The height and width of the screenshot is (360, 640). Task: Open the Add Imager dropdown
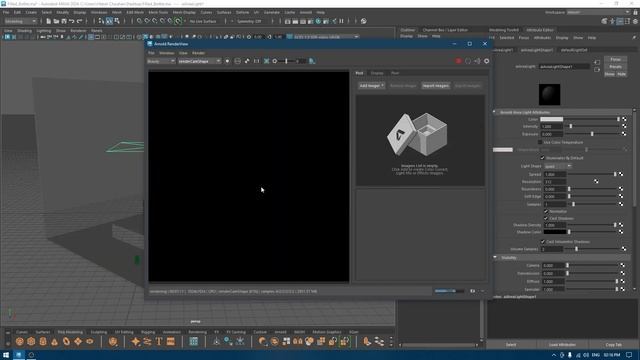coord(371,86)
